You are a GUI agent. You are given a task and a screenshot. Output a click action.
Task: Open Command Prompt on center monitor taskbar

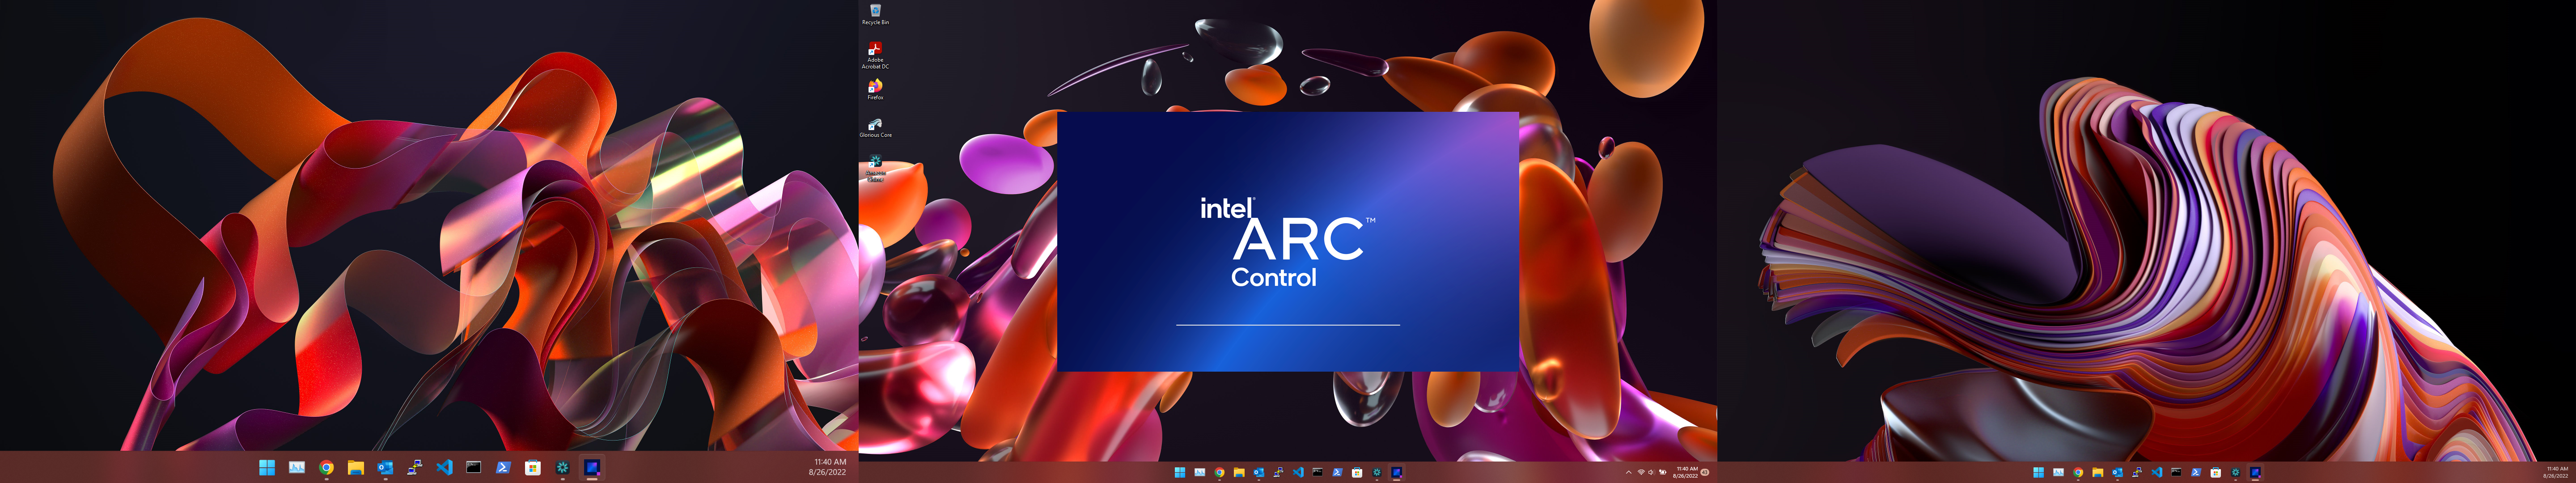point(1318,472)
